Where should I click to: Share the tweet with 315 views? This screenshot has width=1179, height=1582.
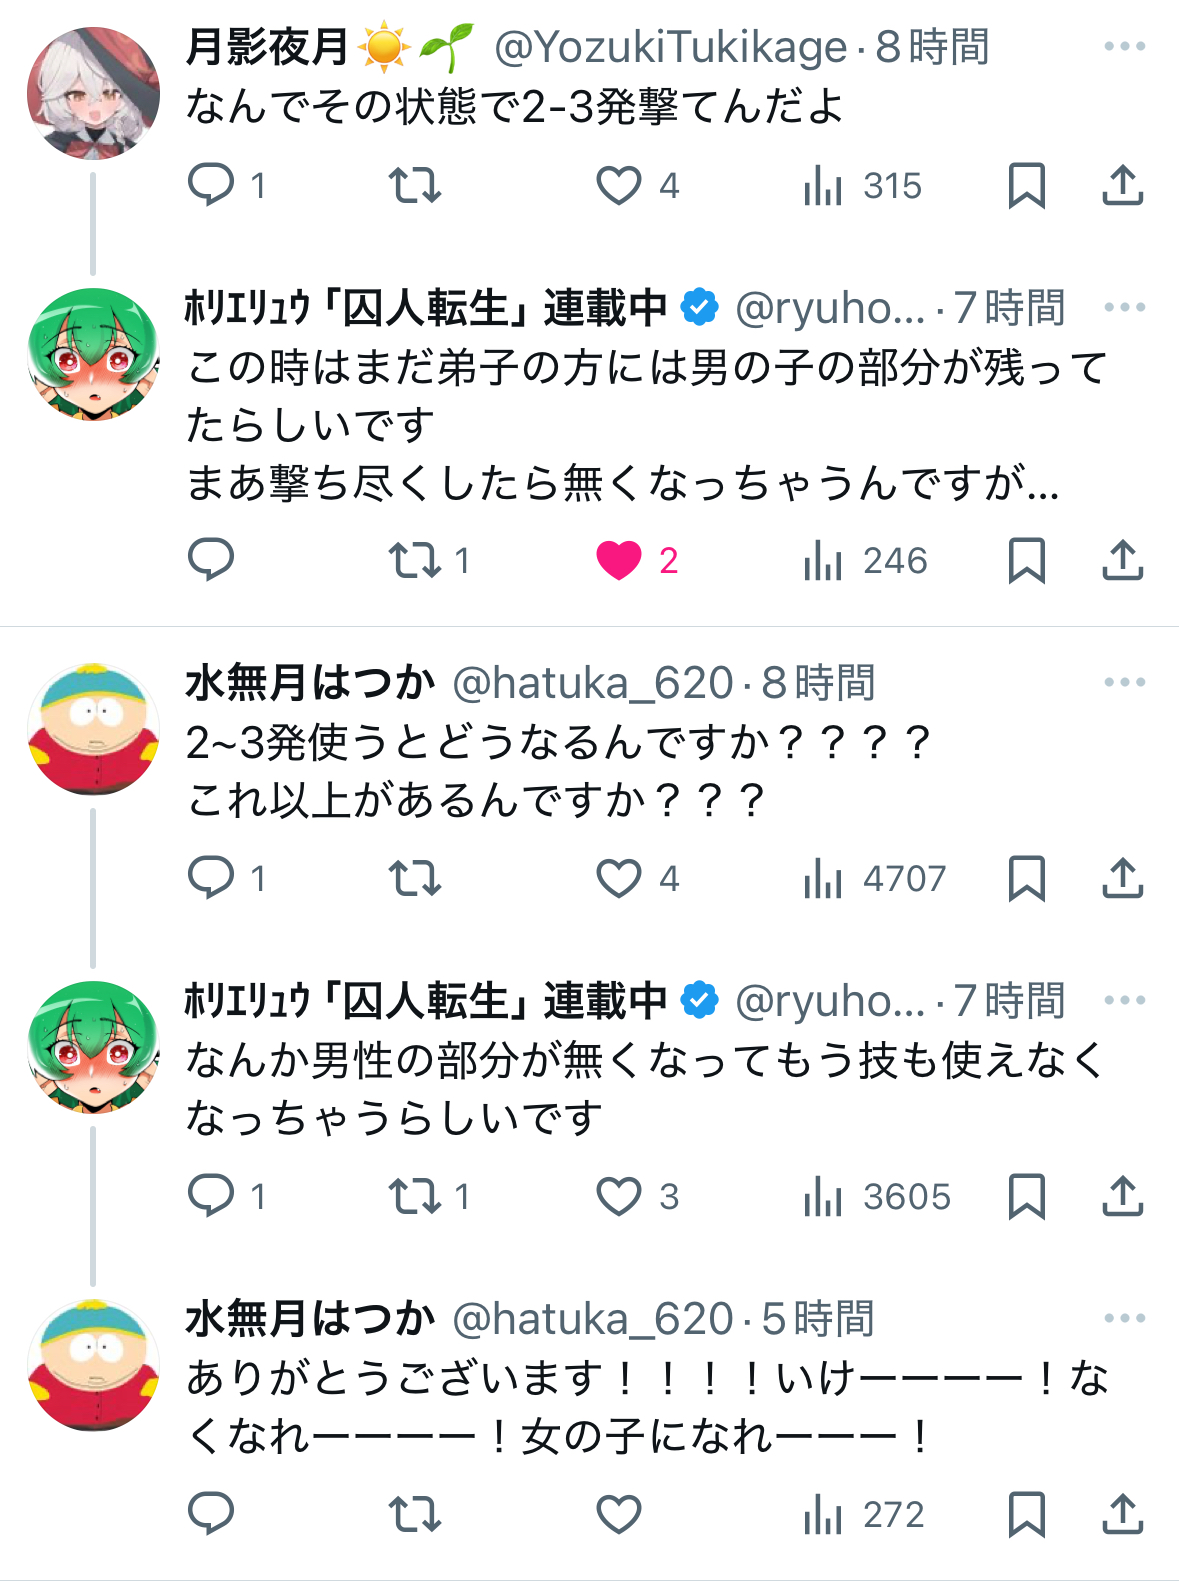[x=1122, y=185]
